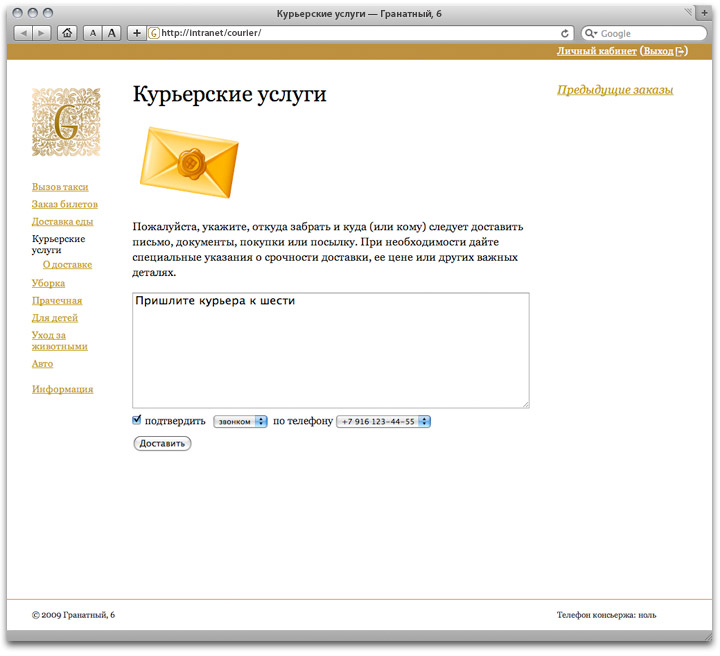The width and height of the screenshot is (720, 656).
Task: Open the phone number dropdown
Action: coord(383,422)
